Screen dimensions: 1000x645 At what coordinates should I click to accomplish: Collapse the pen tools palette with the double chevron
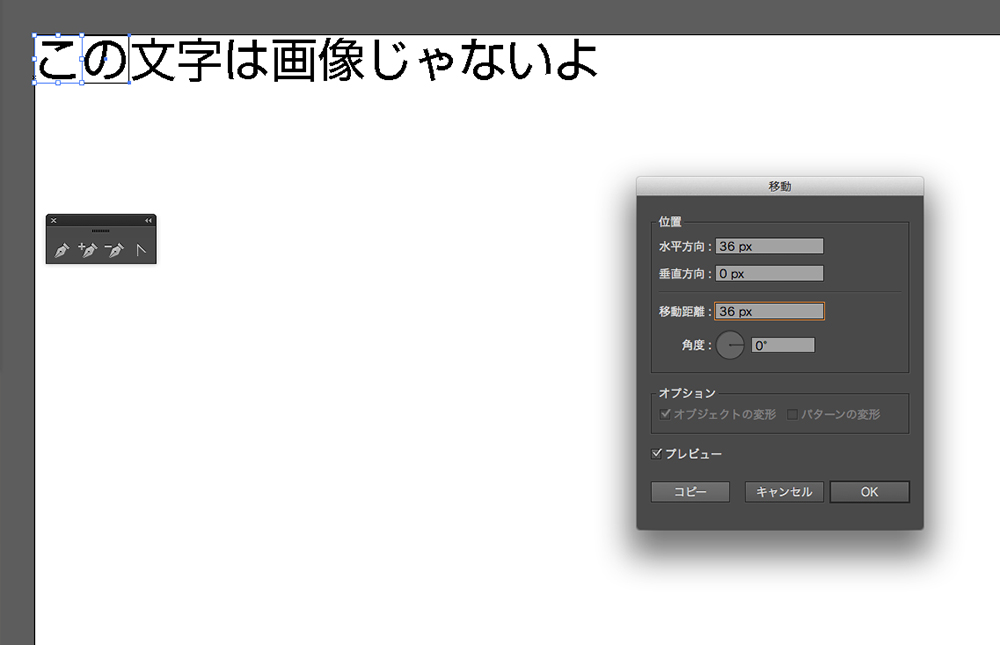(148, 220)
